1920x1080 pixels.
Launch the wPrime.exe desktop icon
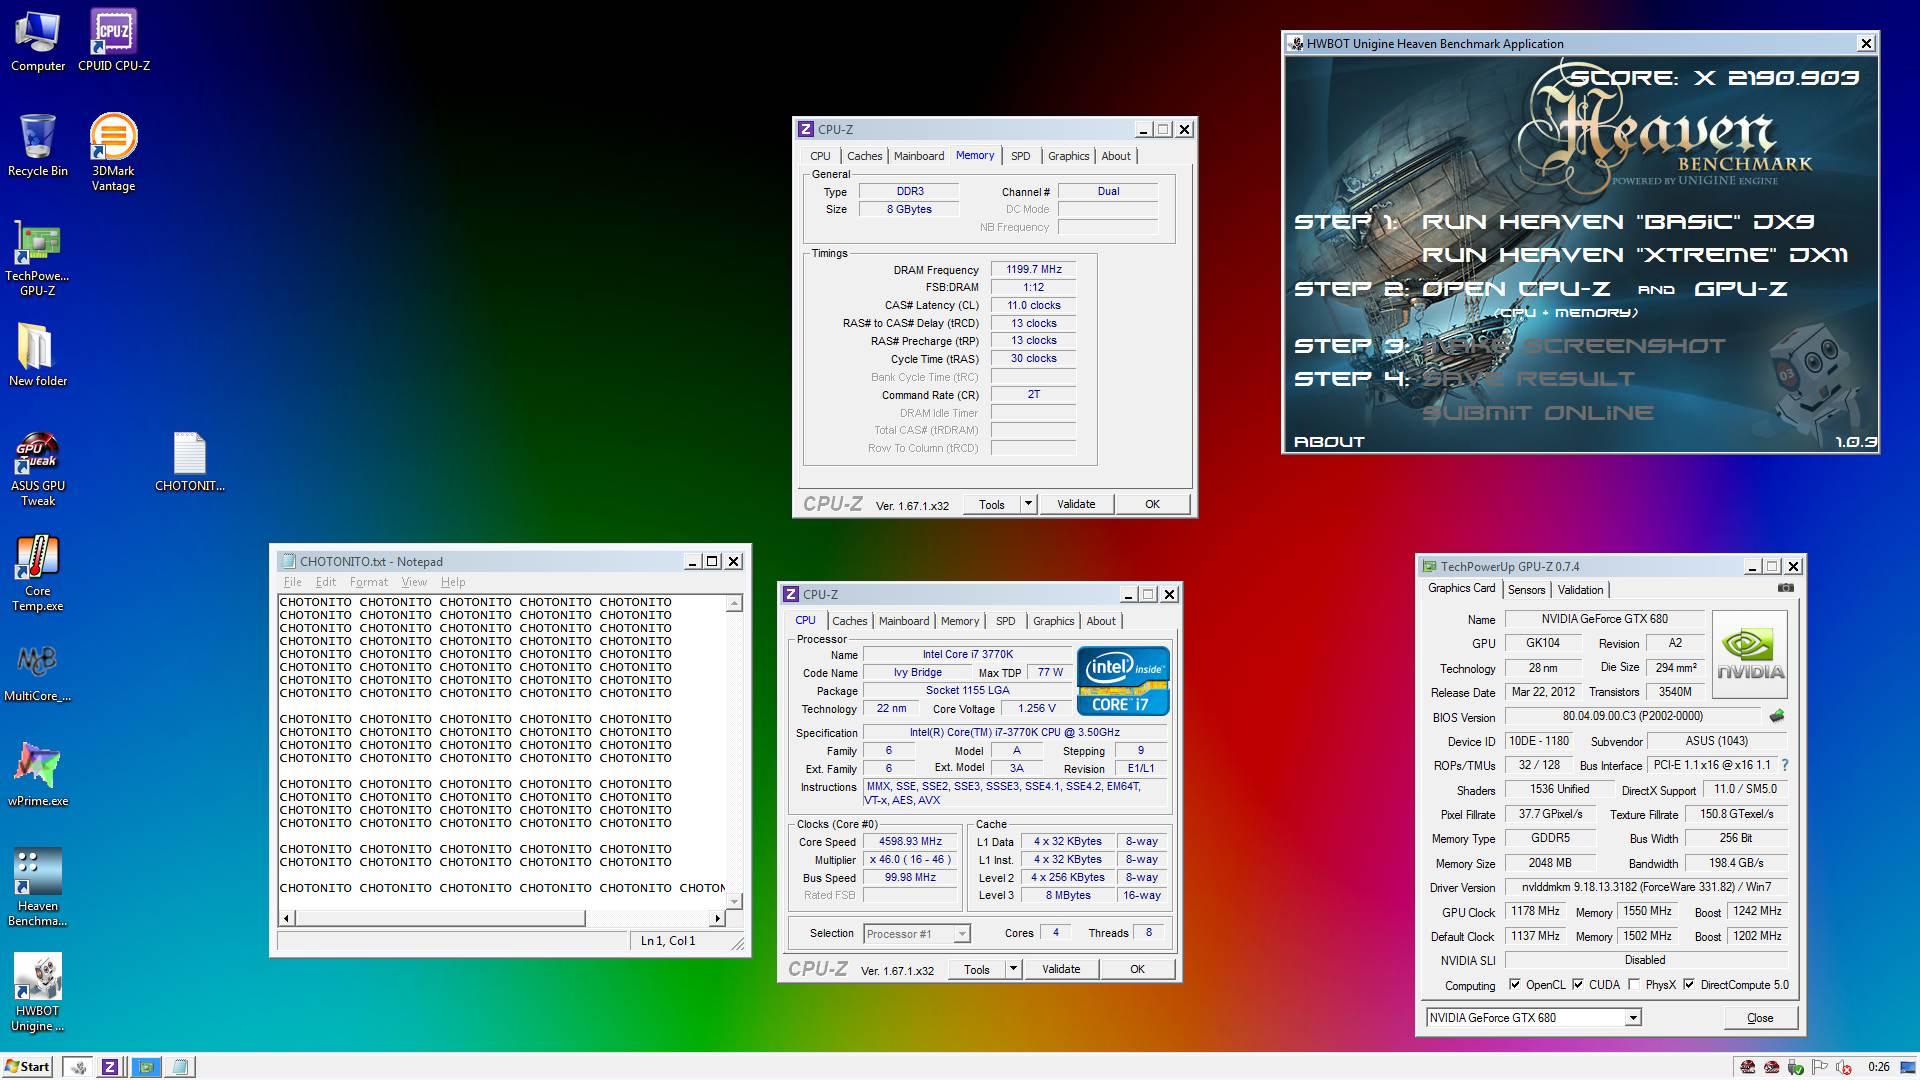point(38,775)
